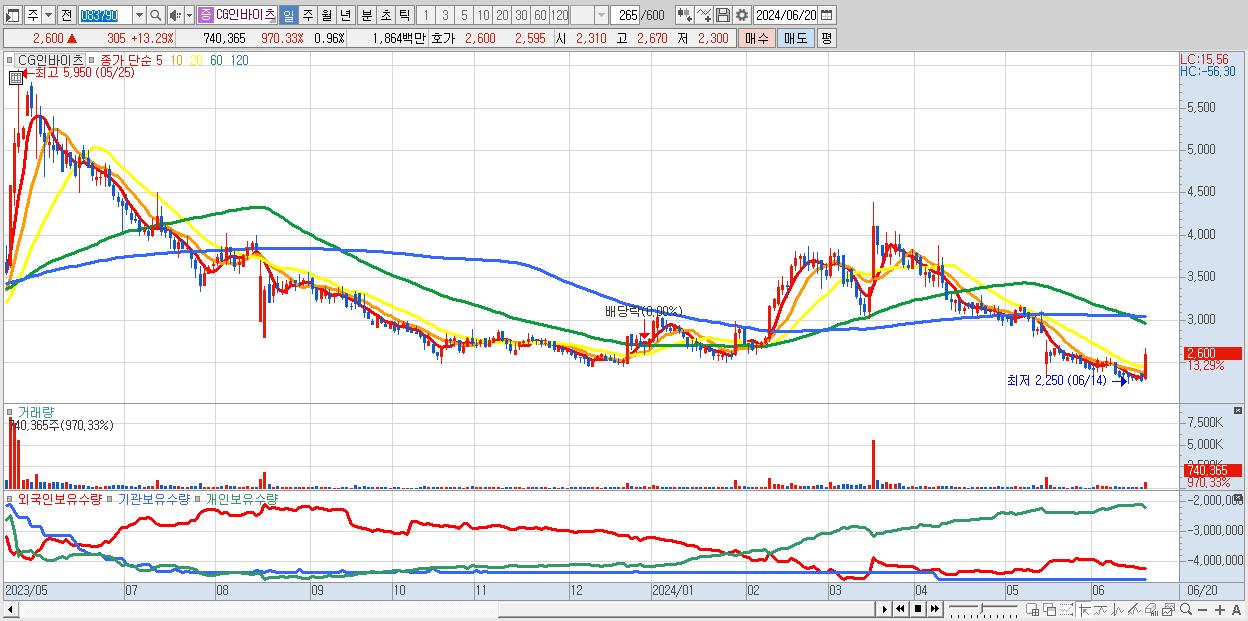The height and width of the screenshot is (621, 1248).
Task: Click the 평 button
Action: tap(826, 38)
